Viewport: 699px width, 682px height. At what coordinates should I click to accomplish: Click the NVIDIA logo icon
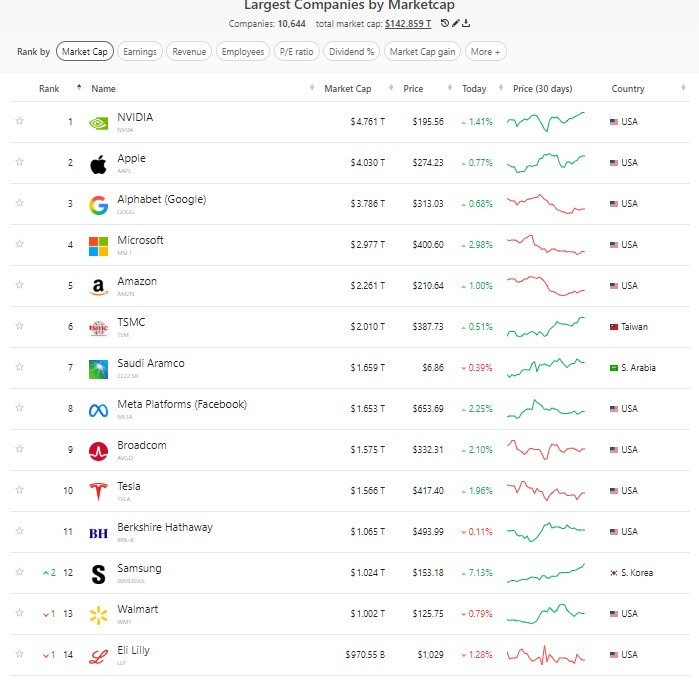pos(98,123)
